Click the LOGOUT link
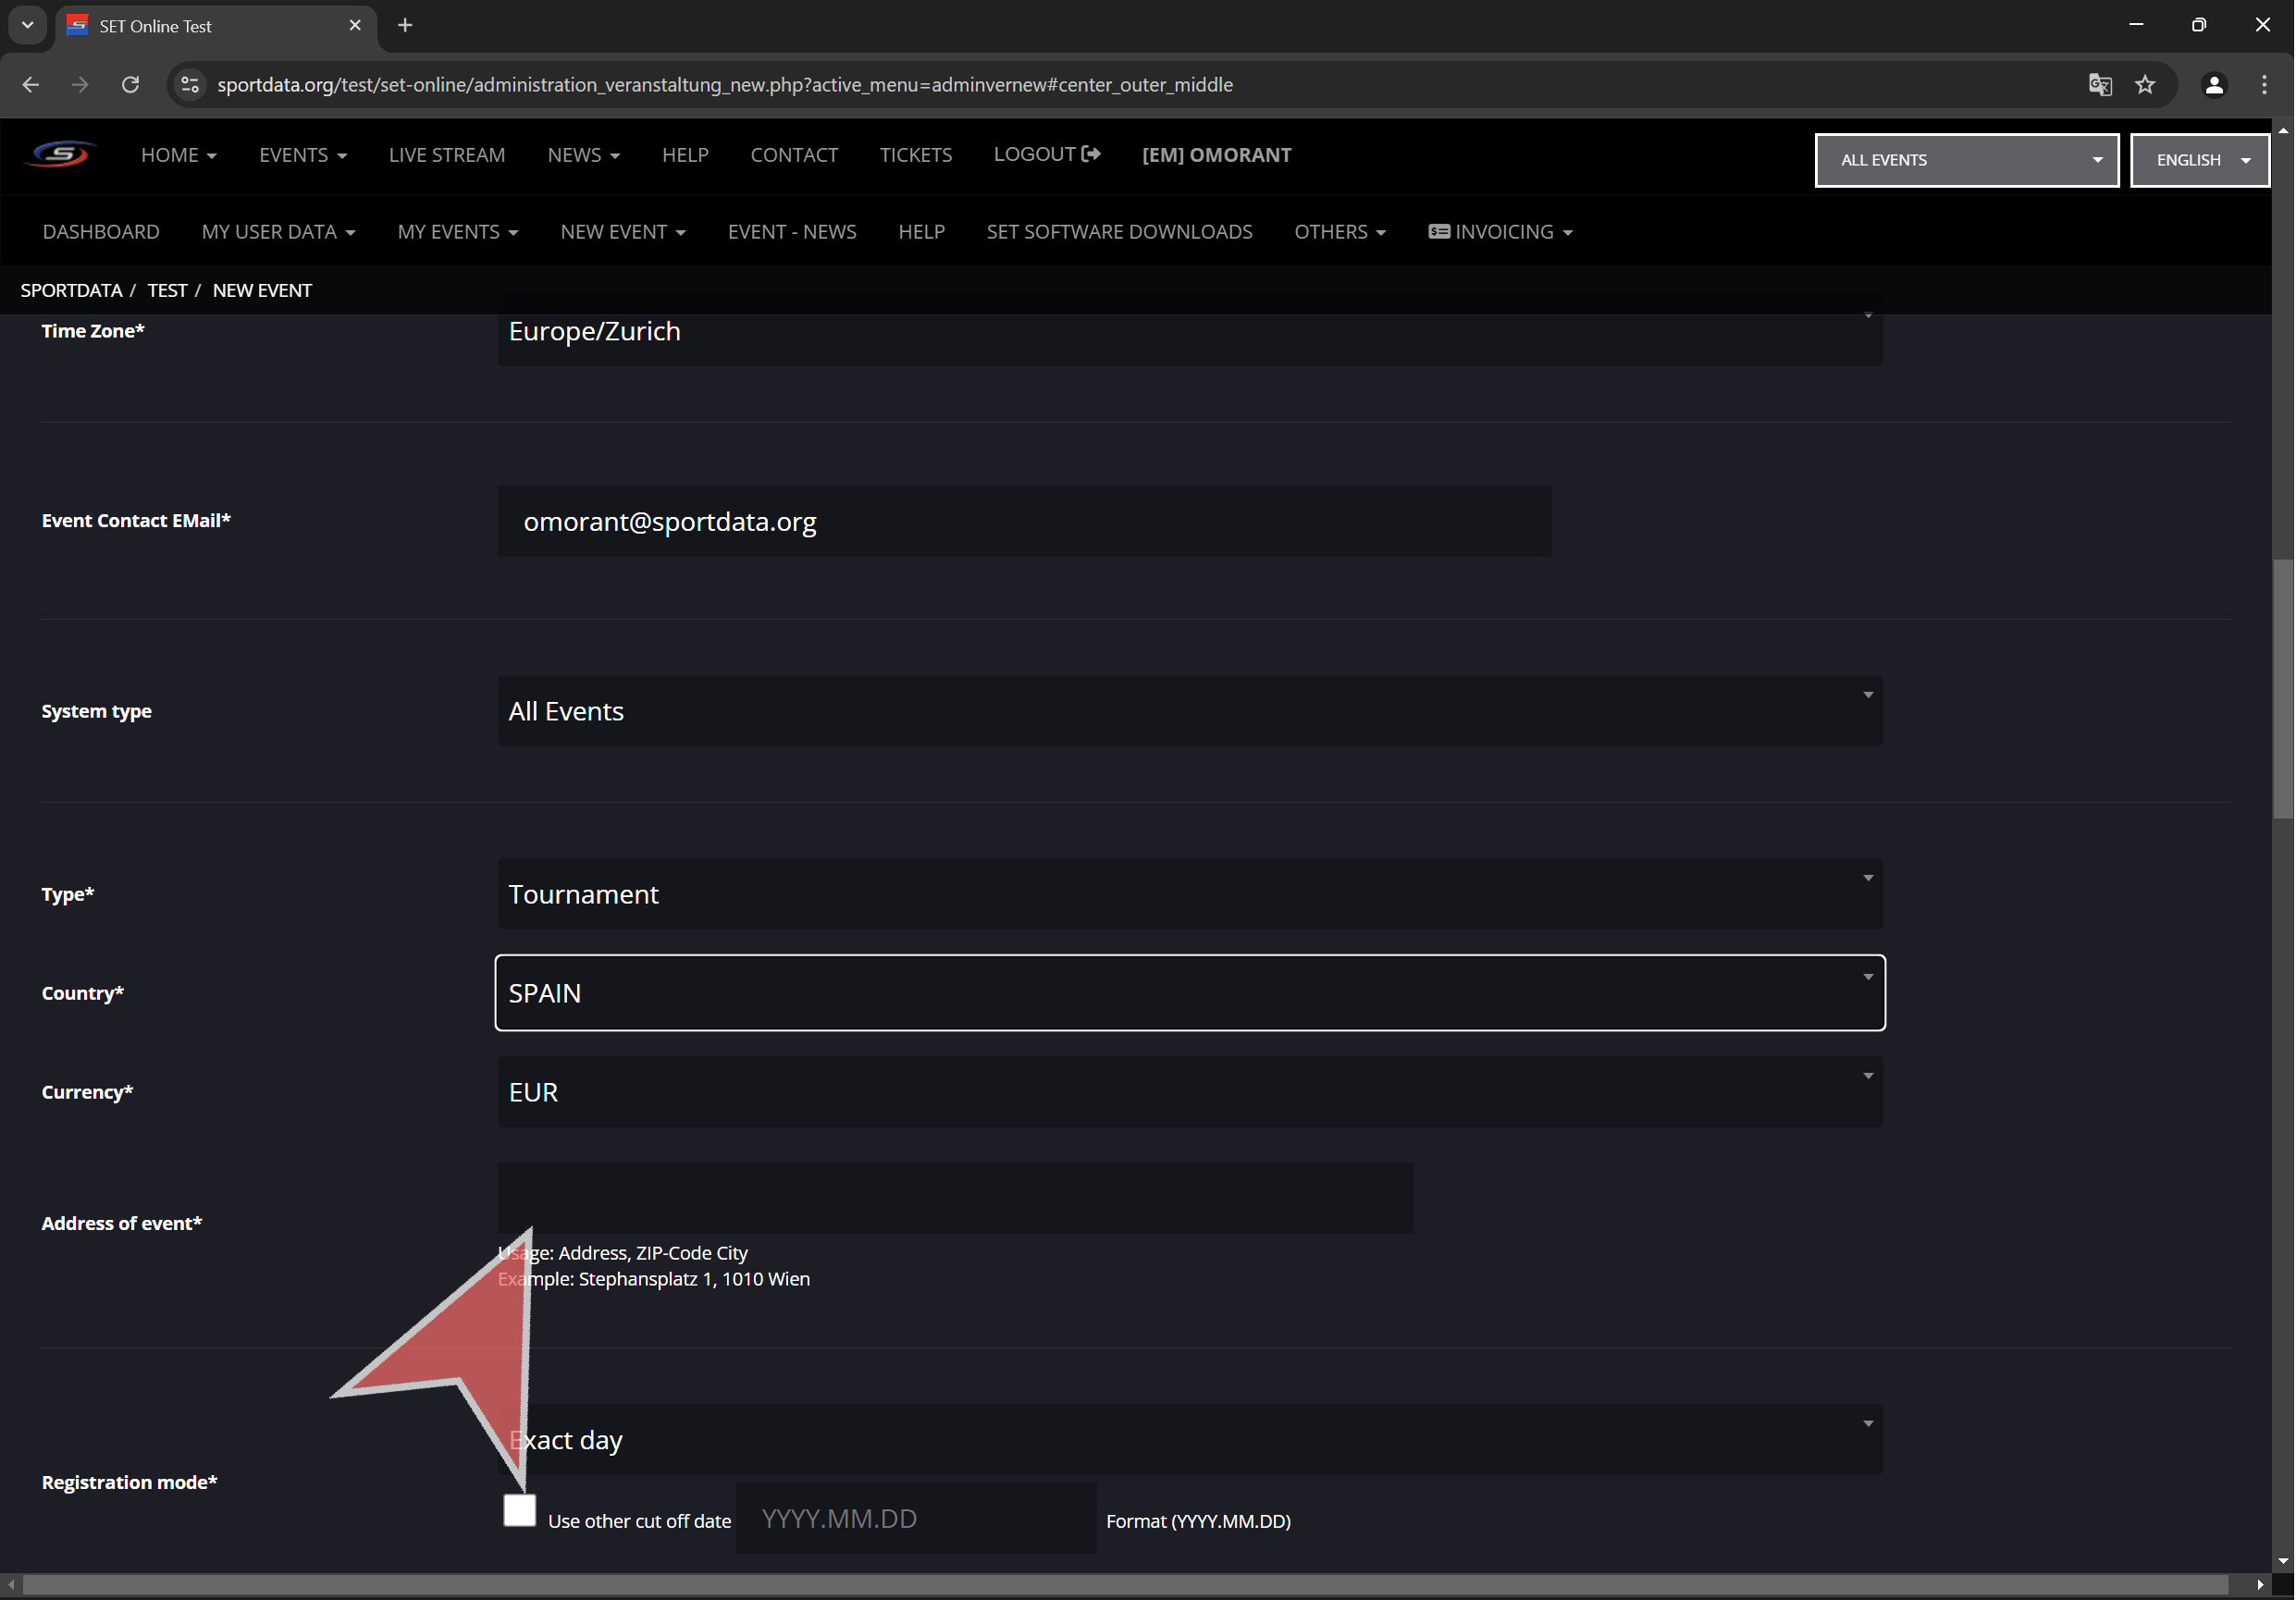This screenshot has width=2296, height=1600. click(x=1046, y=155)
